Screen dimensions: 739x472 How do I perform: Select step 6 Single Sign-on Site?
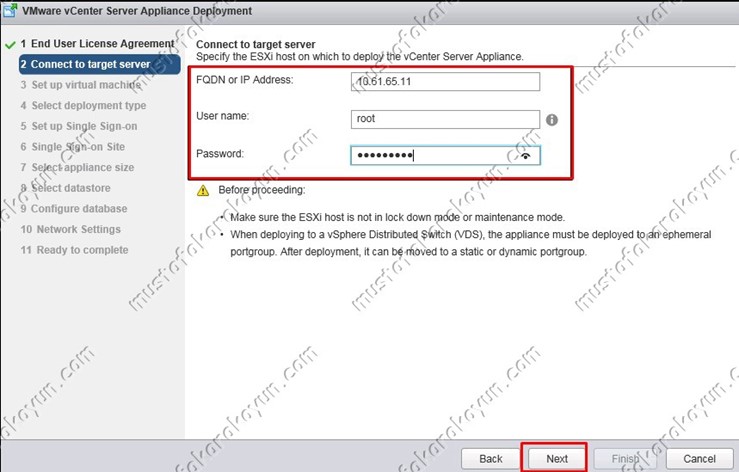point(73,147)
